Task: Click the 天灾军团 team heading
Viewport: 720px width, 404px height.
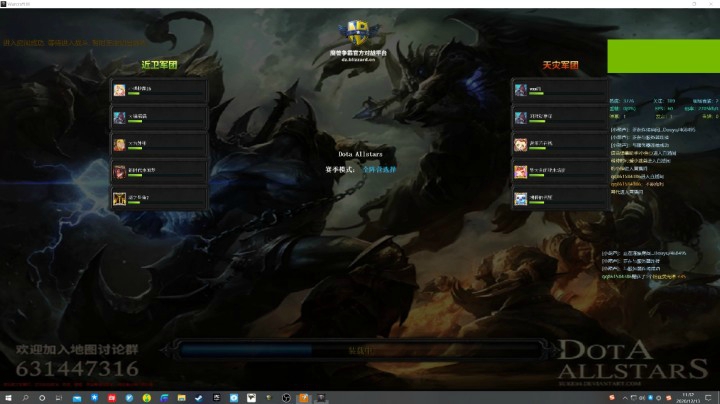Action: (x=560, y=65)
